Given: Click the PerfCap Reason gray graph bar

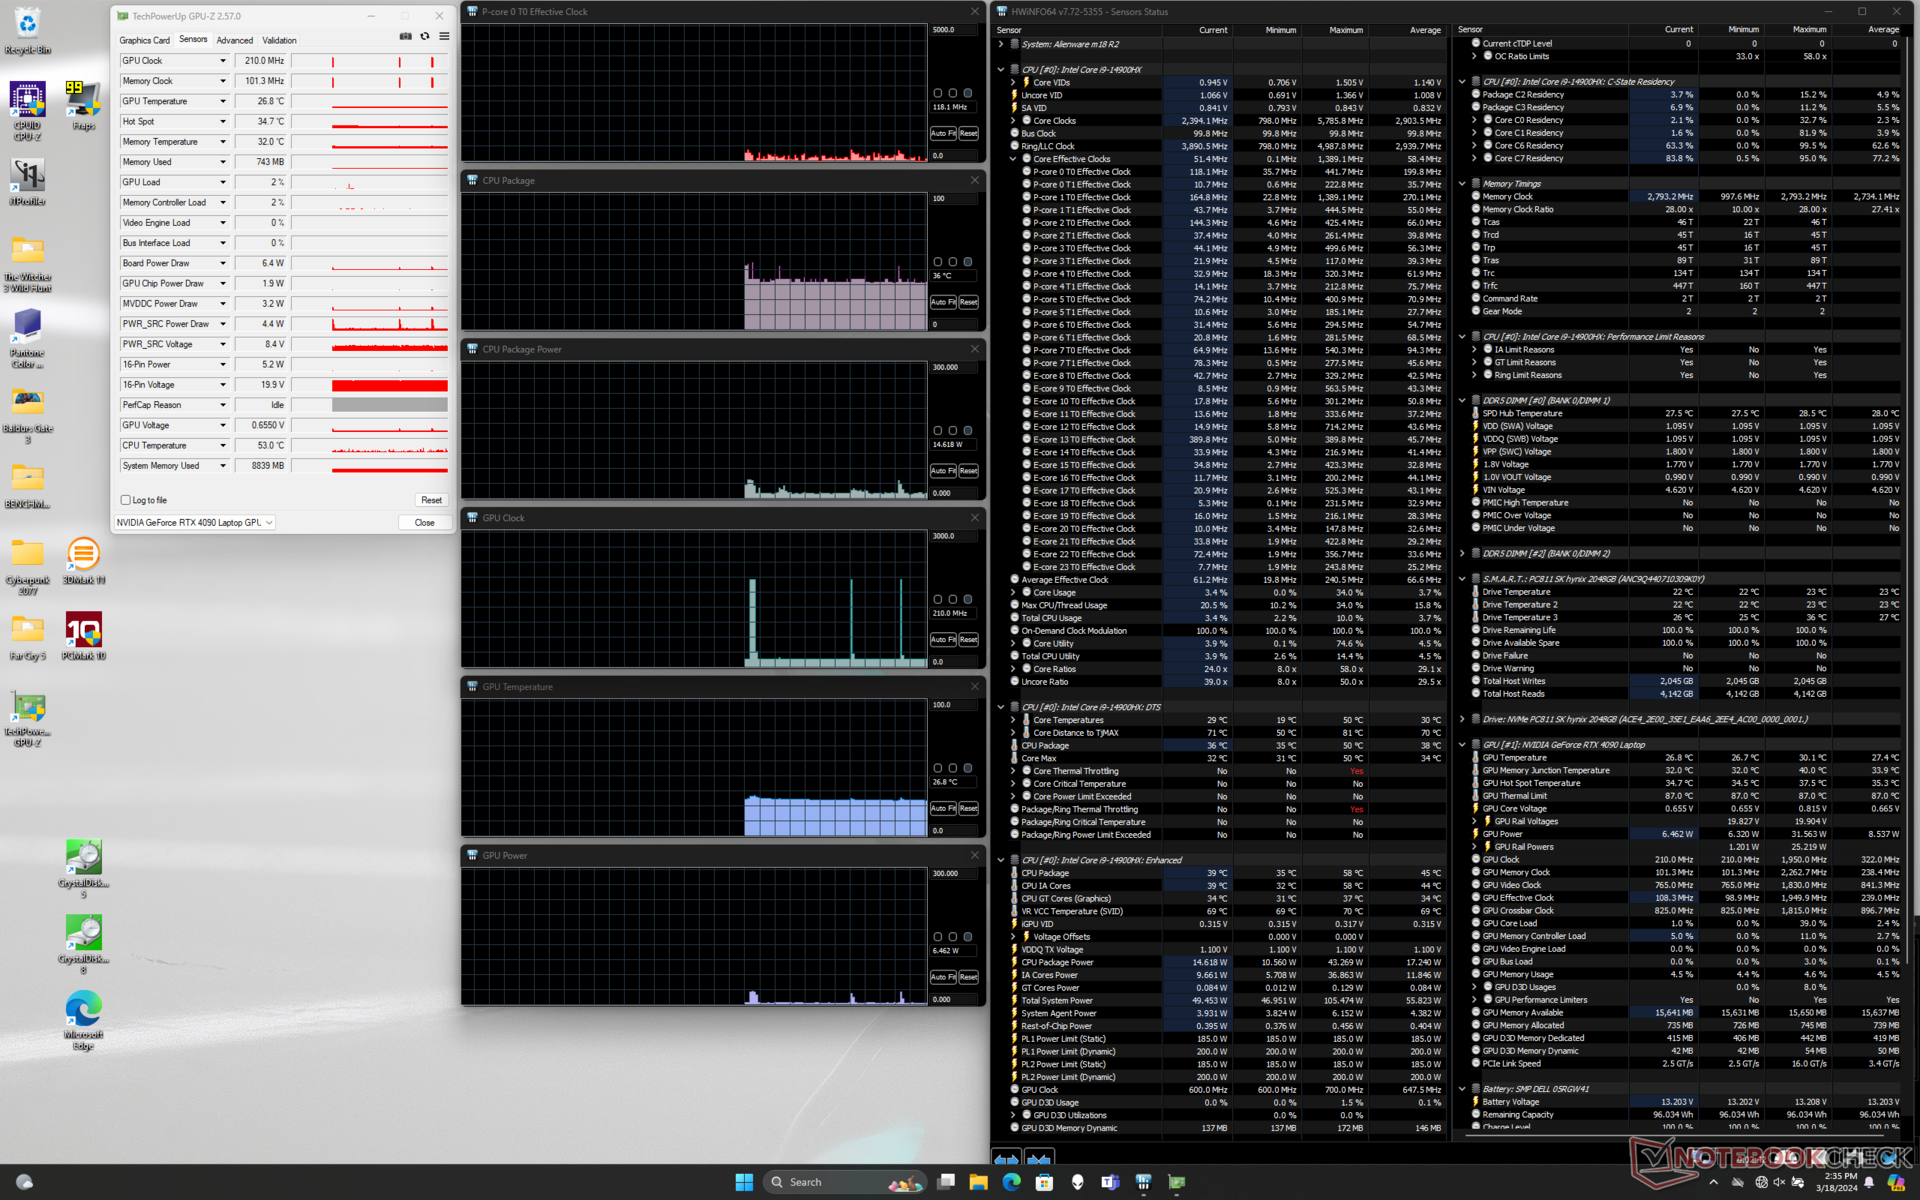Looking at the screenshot, I should (389, 405).
